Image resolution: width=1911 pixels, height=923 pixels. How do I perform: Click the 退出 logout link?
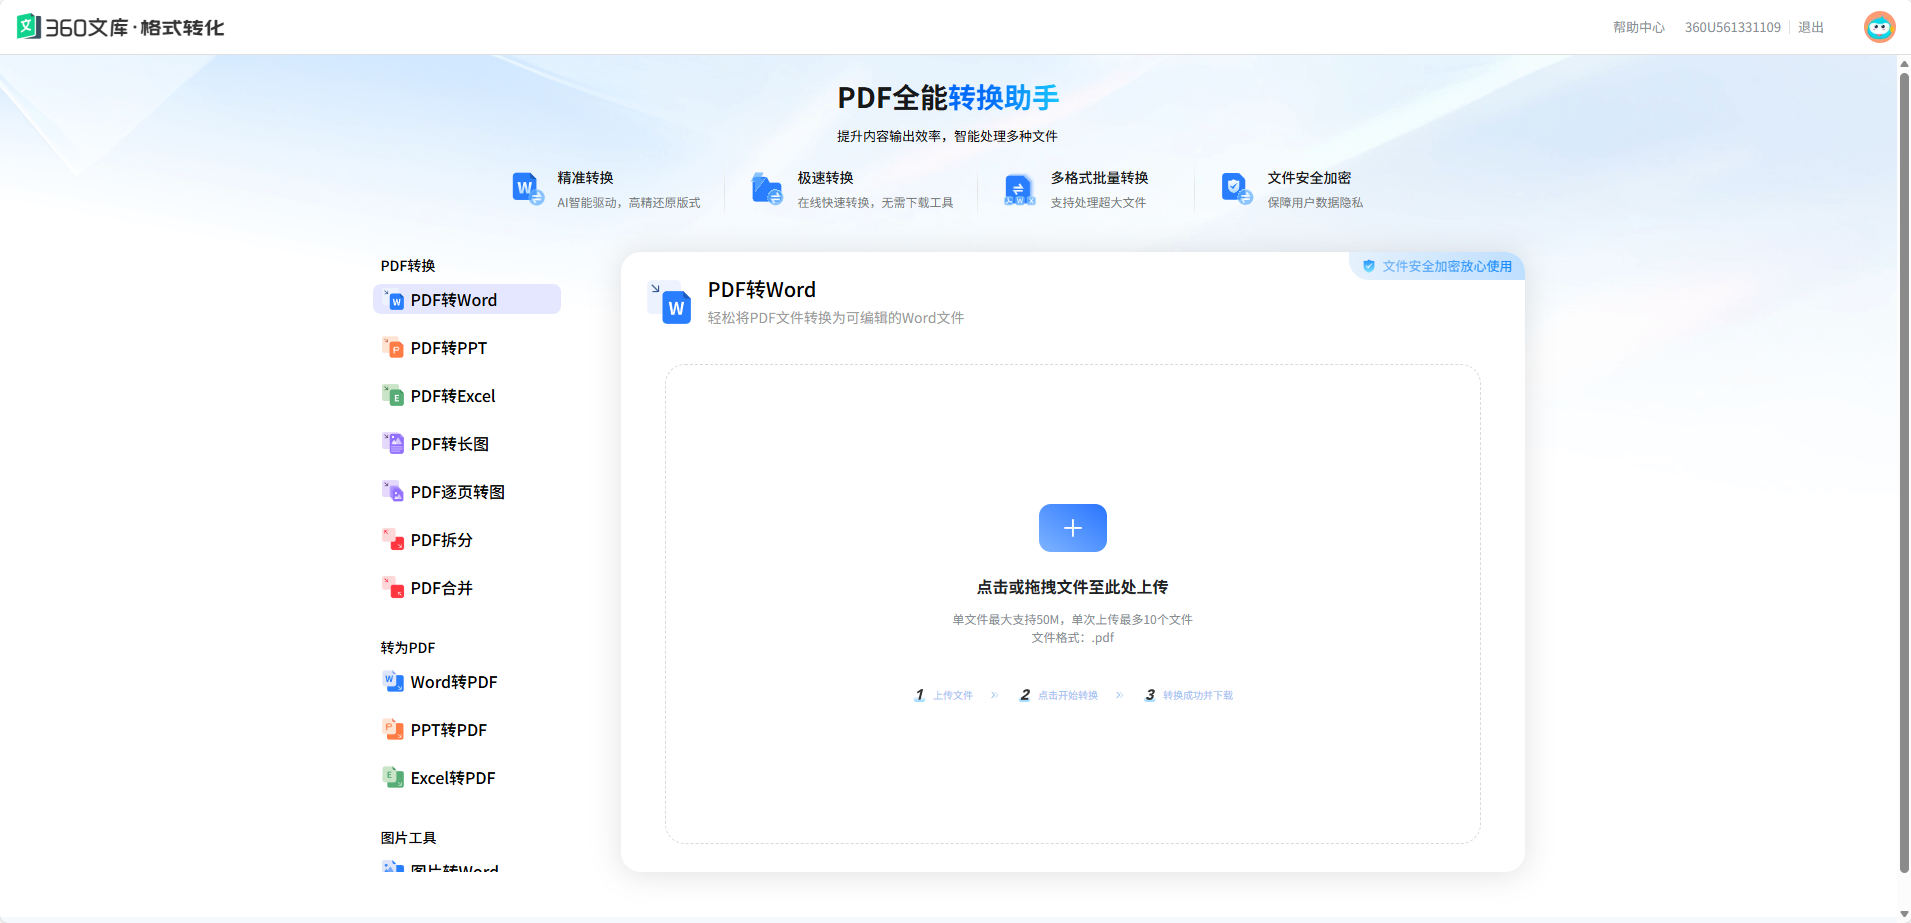pyautogui.click(x=1811, y=28)
